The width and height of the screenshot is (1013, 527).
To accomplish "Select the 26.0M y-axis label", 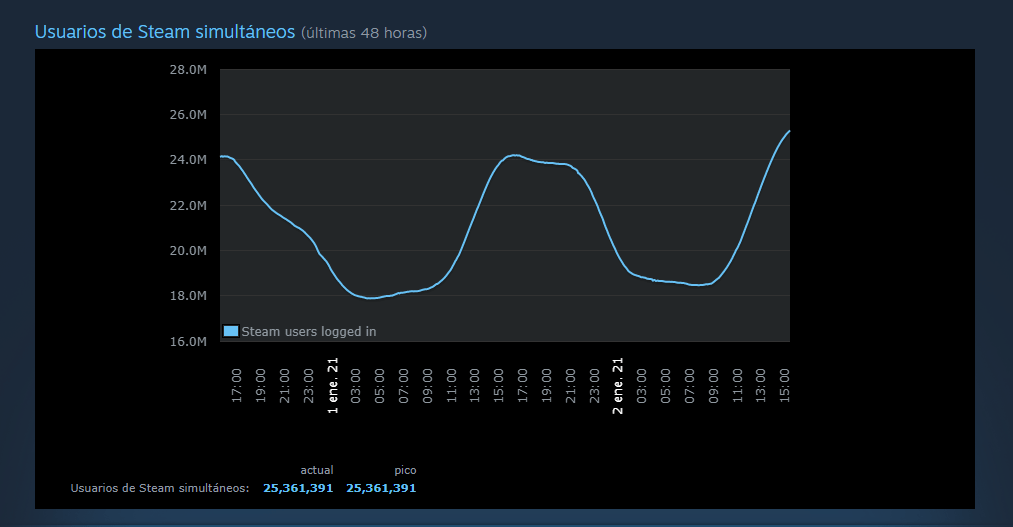I will [x=188, y=115].
